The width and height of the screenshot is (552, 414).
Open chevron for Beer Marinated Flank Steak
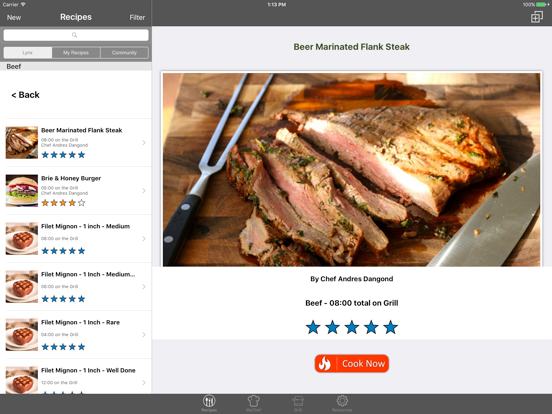(144, 143)
